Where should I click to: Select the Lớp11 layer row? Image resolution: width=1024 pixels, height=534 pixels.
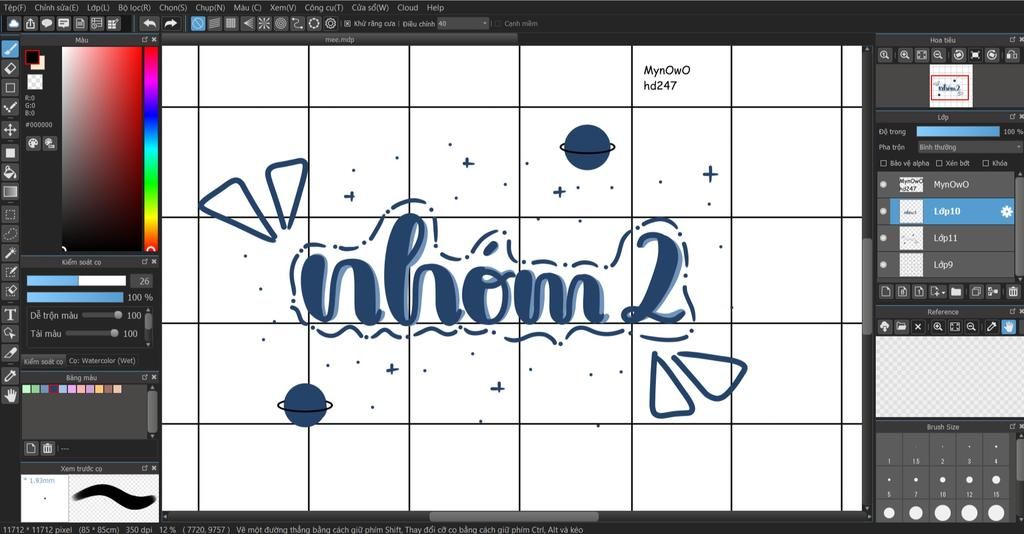pyautogui.click(x=946, y=238)
